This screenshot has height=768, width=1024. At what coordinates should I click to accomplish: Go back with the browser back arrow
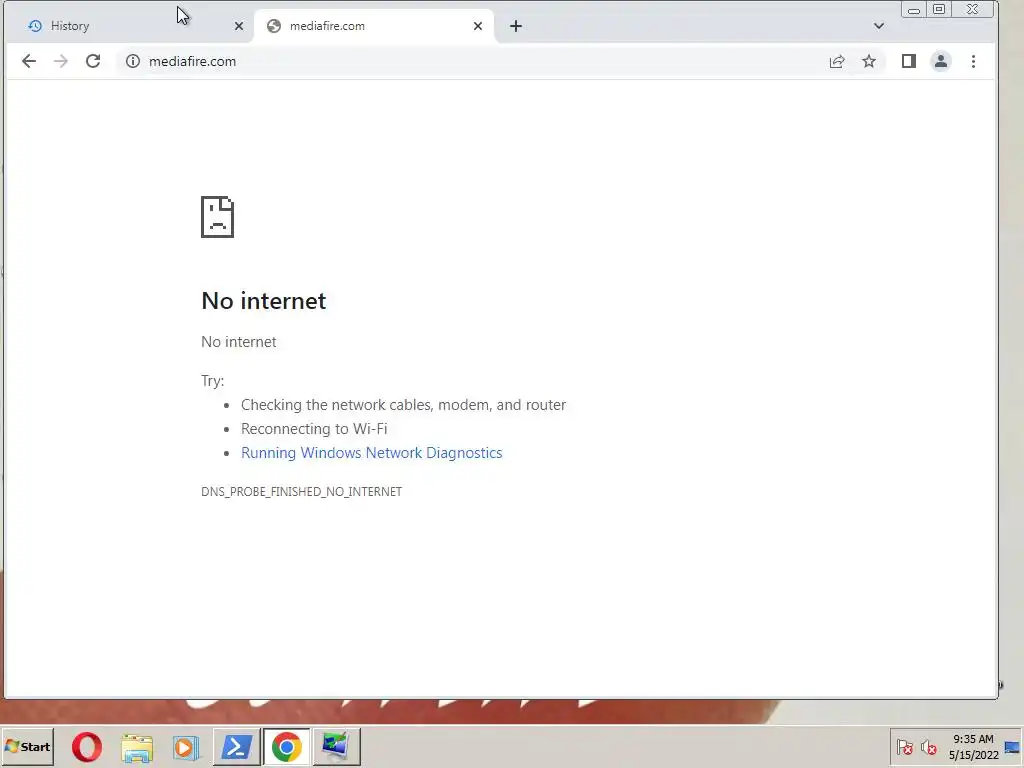pos(29,61)
